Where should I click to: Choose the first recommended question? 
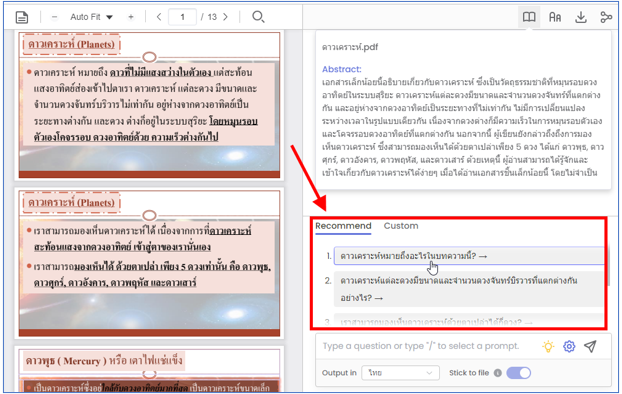469,256
